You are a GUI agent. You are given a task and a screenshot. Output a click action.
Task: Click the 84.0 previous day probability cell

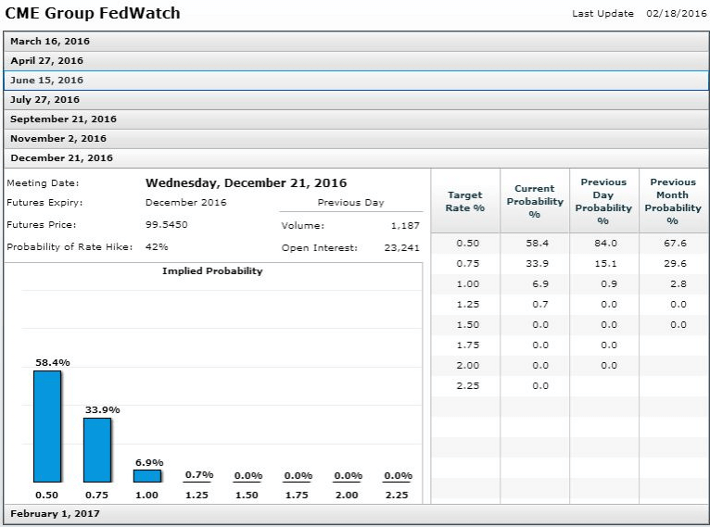tap(606, 243)
